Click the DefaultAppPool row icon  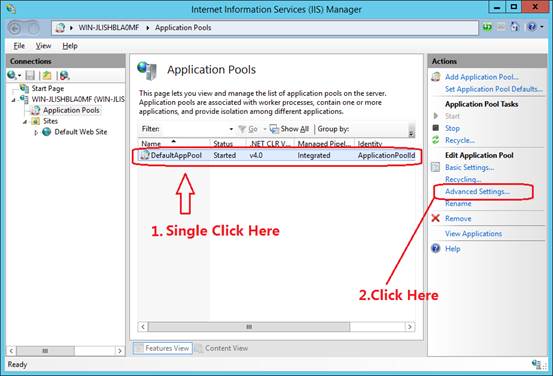coord(145,155)
